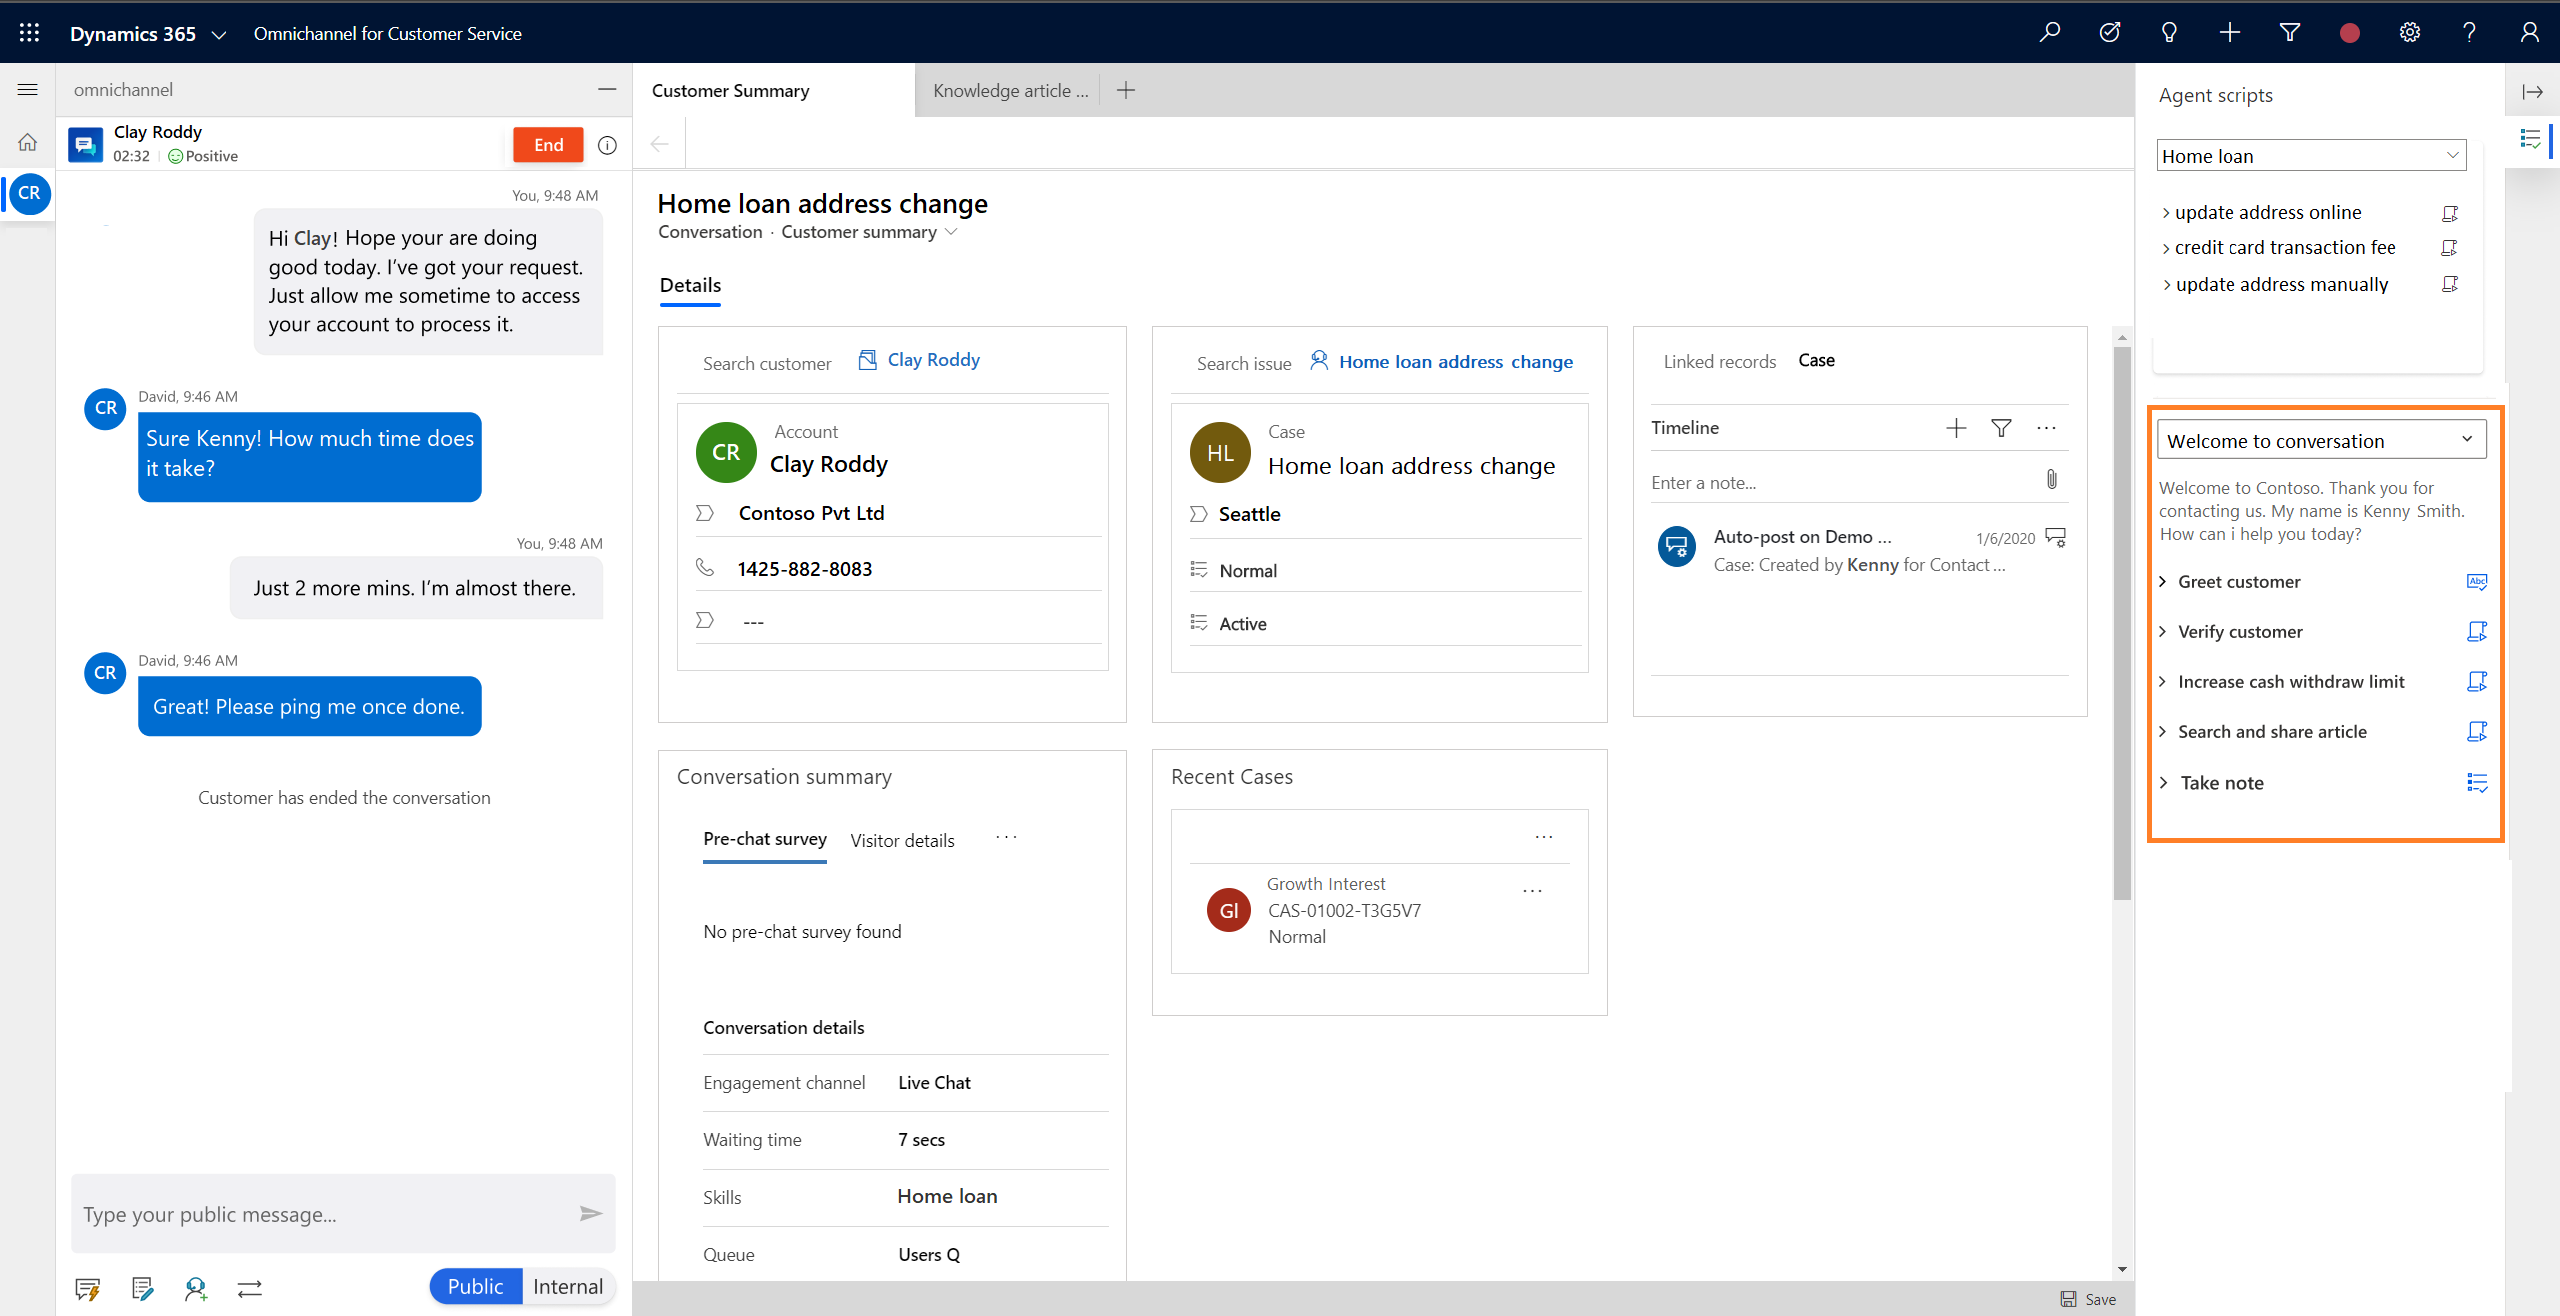
Task: Click the add note icon in Timeline
Action: 1956,428
